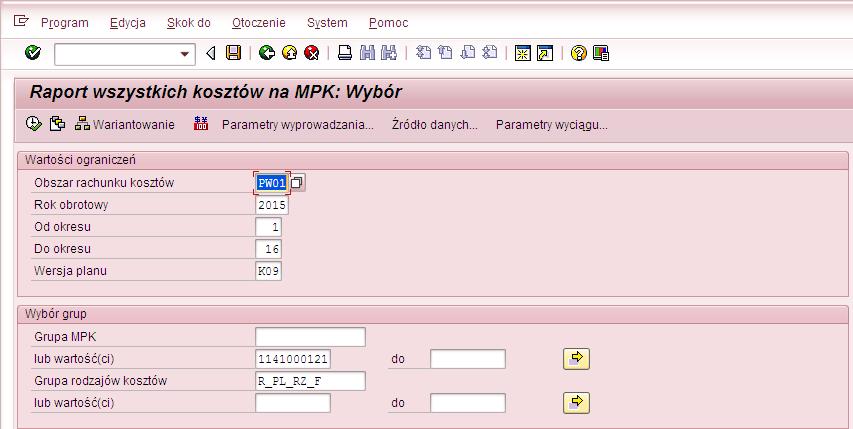The height and width of the screenshot is (429, 853).
Task: Open Parametry wyprowadzania settings
Action: (x=298, y=125)
